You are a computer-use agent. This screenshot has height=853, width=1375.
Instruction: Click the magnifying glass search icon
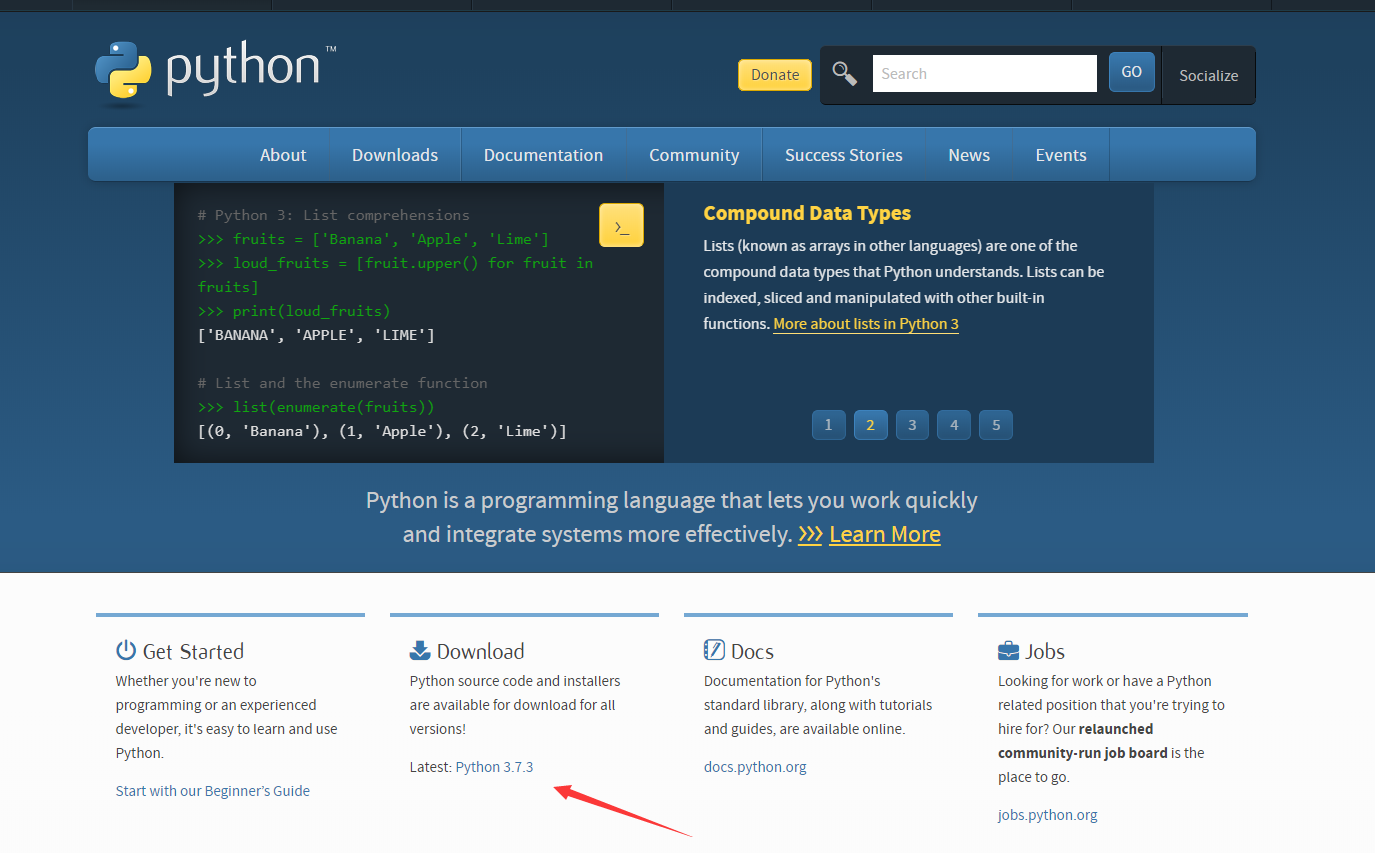(845, 73)
